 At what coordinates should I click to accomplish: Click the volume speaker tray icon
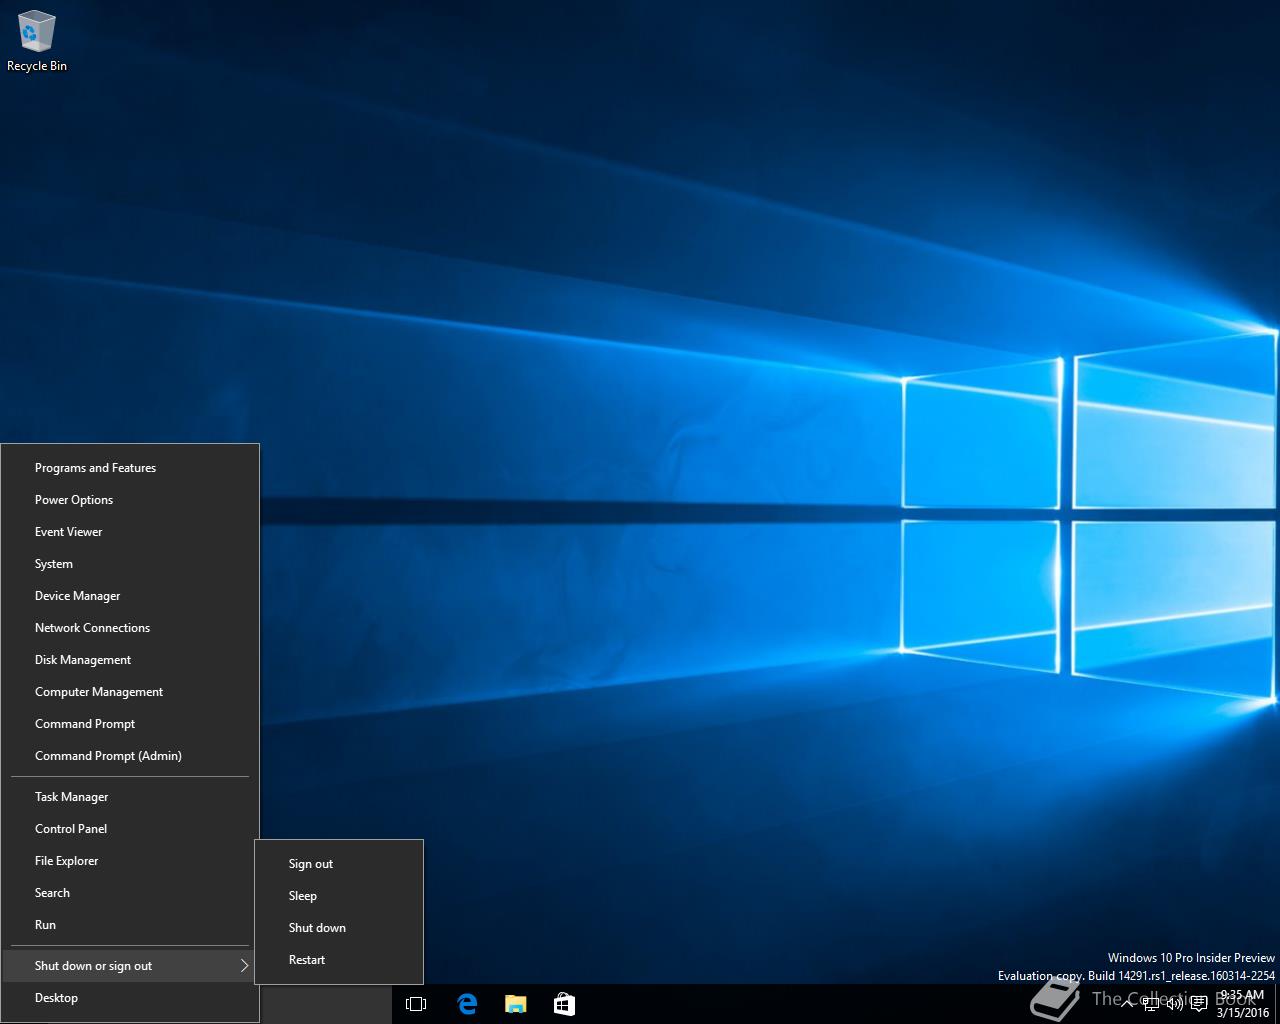[1175, 1004]
